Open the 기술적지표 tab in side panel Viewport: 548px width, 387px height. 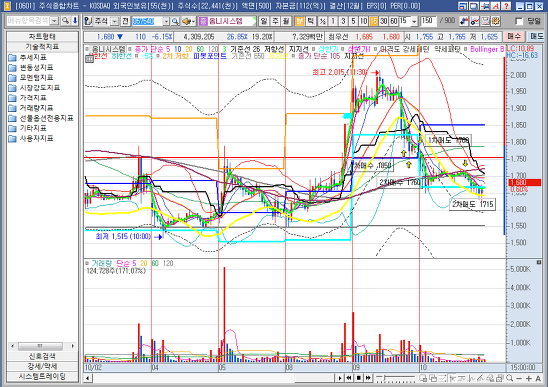(42, 46)
